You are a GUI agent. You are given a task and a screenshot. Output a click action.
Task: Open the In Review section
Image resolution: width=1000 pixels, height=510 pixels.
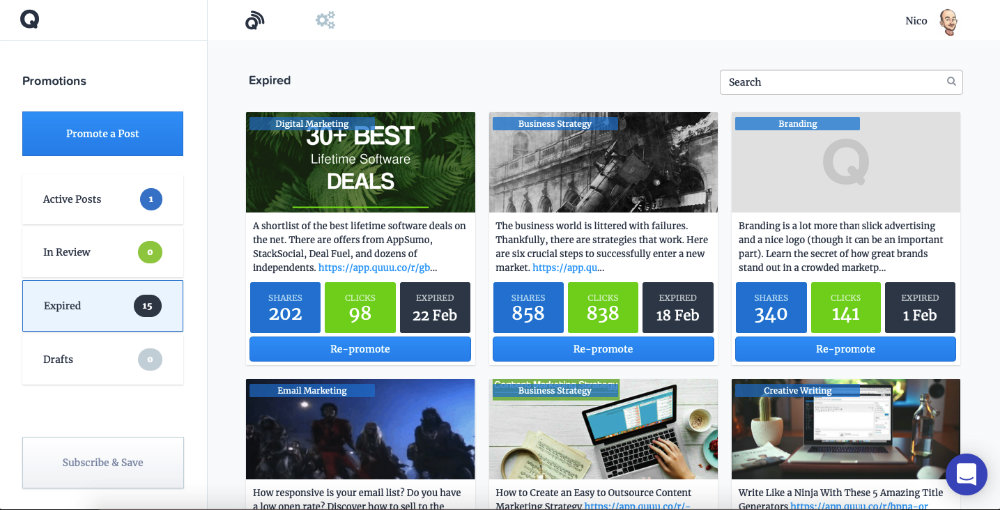[x=103, y=252]
